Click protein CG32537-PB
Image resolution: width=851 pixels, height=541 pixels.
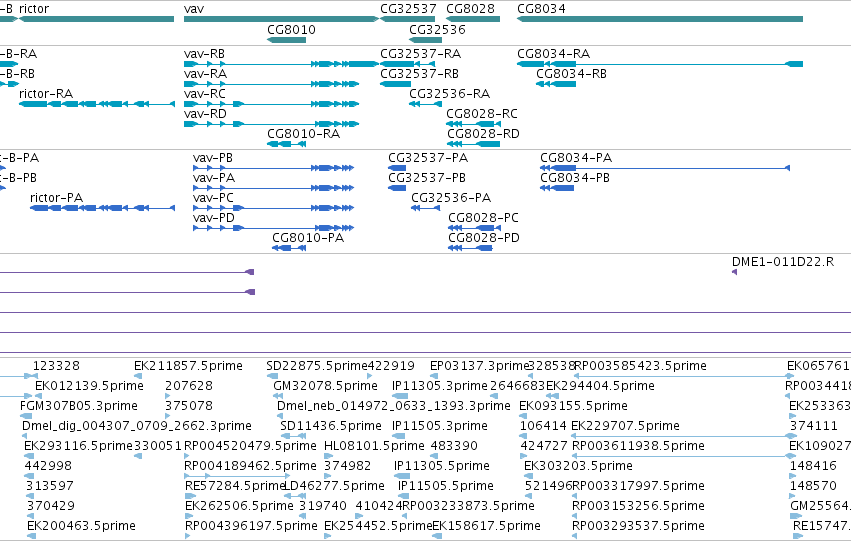397,188
